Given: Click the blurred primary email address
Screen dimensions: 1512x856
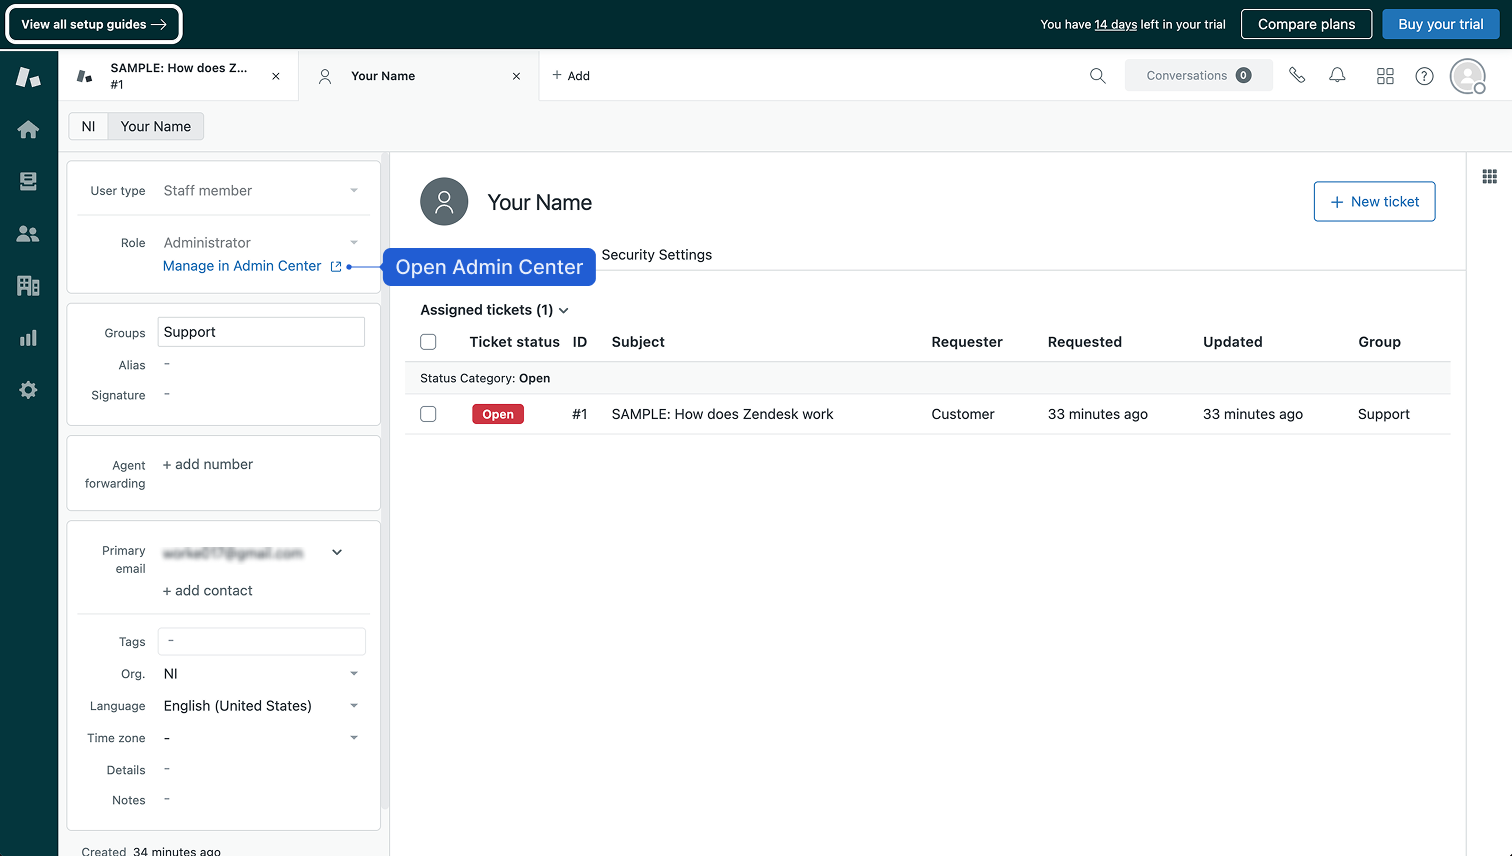Looking at the screenshot, I should pyautogui.click(x=233, y=553).
